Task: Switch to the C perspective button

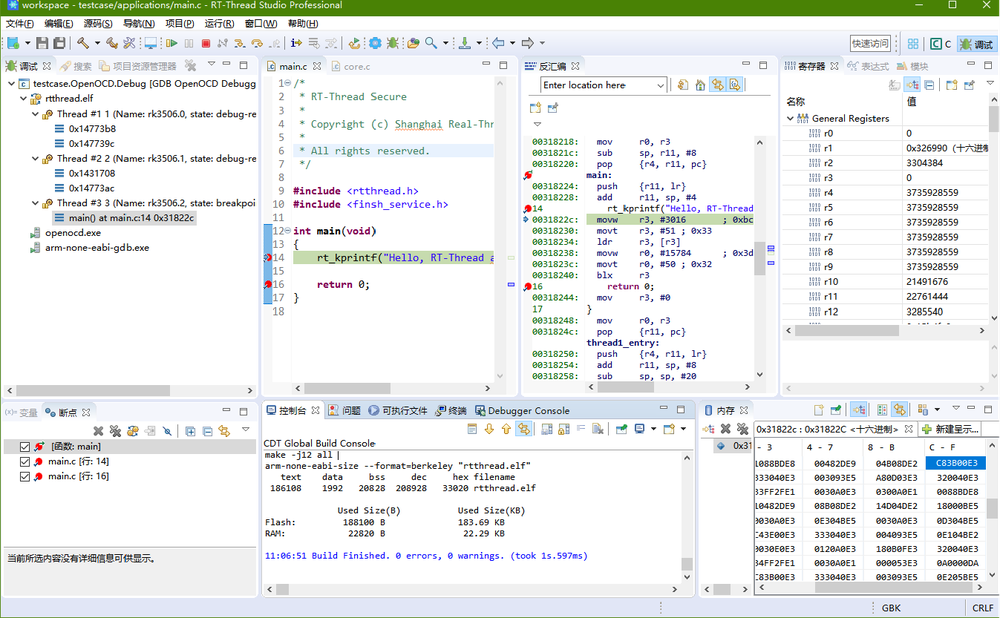Action: coord(940,43)
